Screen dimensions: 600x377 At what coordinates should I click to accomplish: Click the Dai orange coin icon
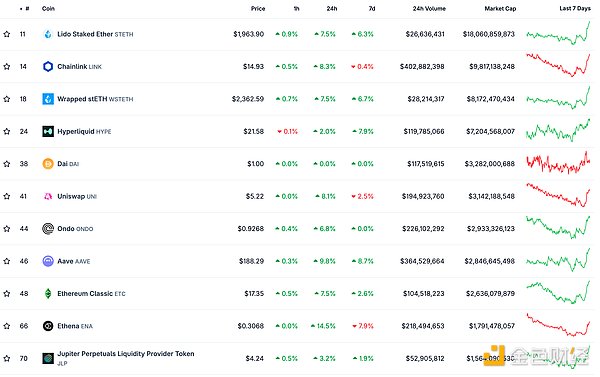pos(48,164)
